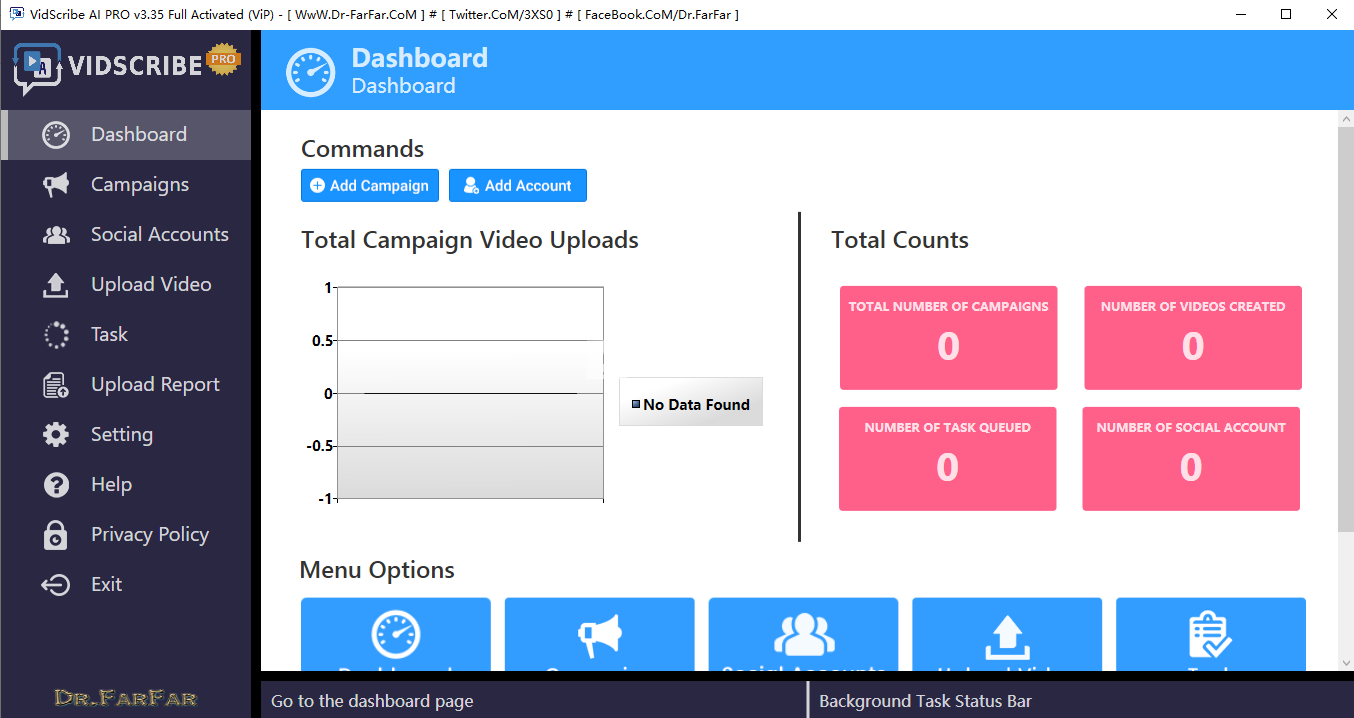Choose Exit in the sidebar
The width and height of the screenshot is (1354, 718).
pos(126,585)
